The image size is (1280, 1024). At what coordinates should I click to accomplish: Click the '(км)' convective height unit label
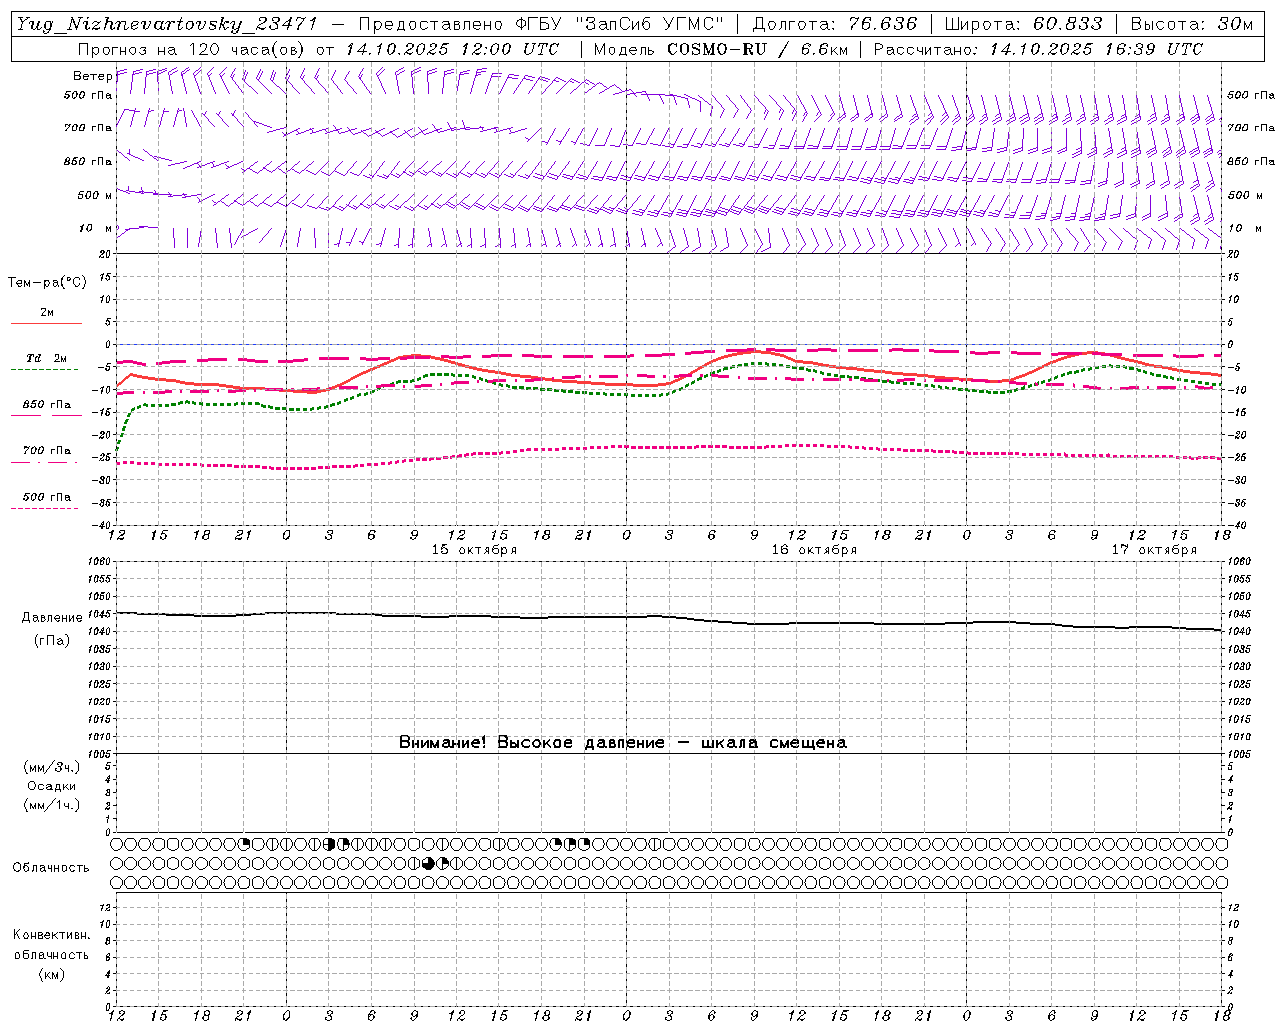tap(52, 974)
